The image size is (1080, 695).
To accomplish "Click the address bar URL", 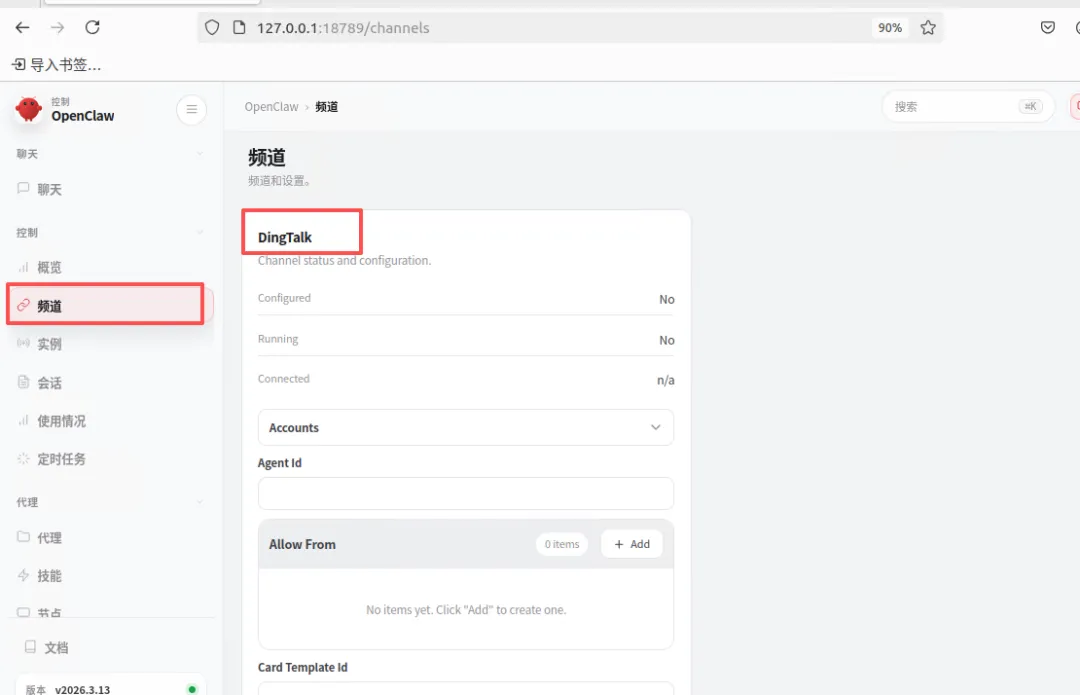I will tap(343, 28).
